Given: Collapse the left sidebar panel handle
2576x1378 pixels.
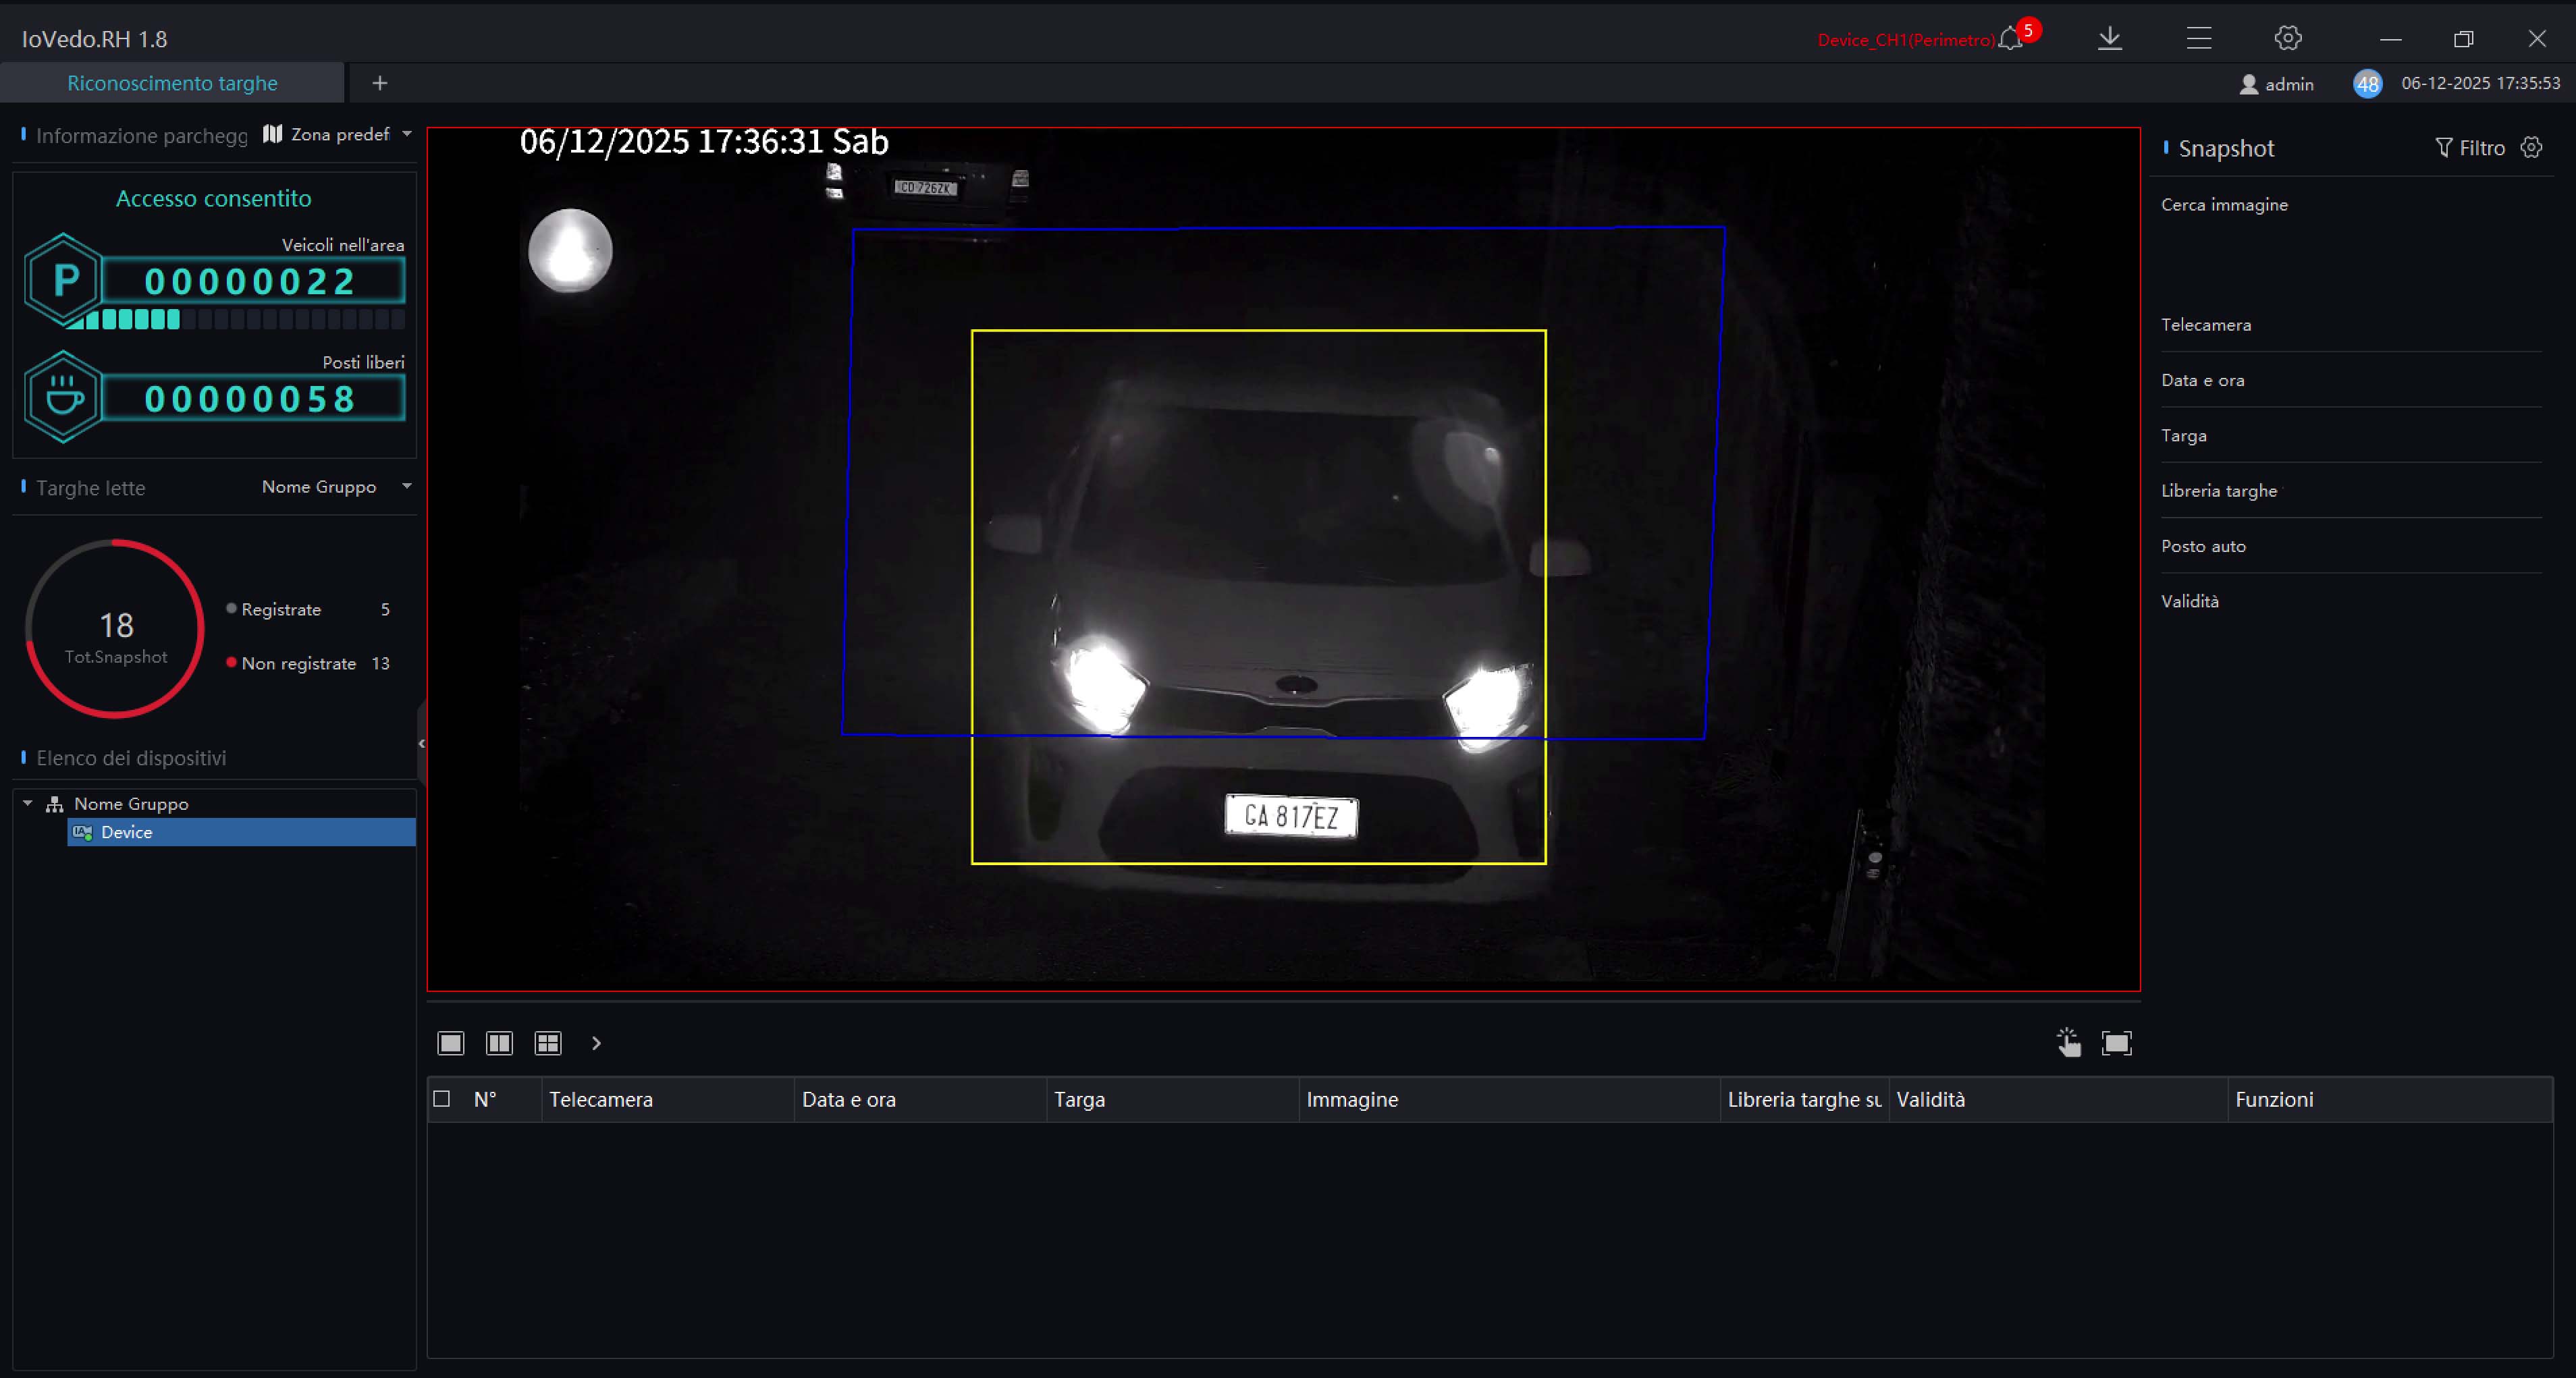Looking at the screenshot, I should [421, 743].
